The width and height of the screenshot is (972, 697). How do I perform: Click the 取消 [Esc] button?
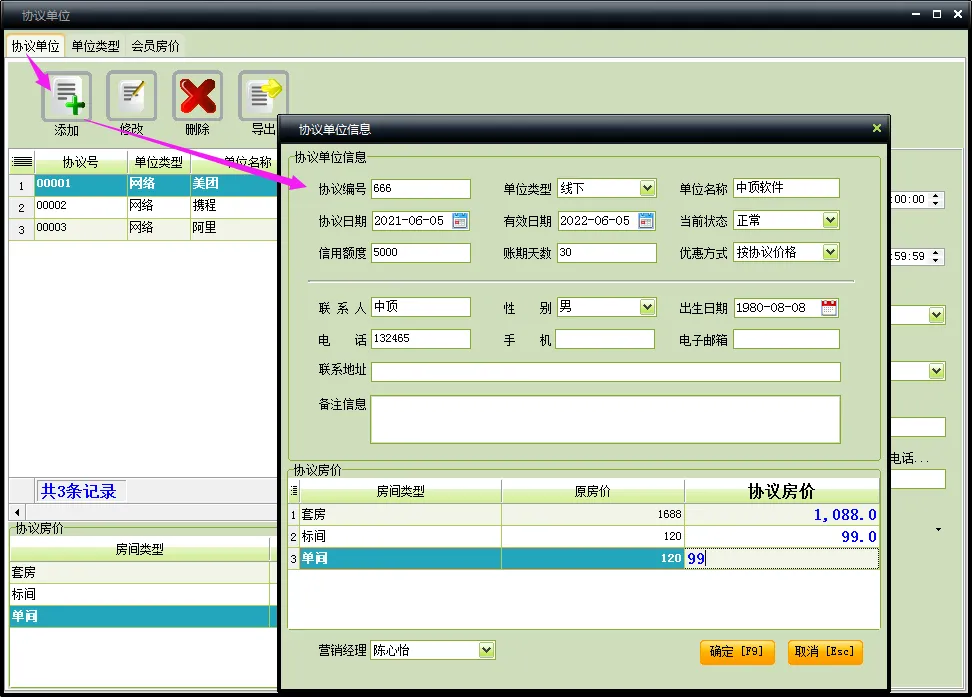[825, 652]
